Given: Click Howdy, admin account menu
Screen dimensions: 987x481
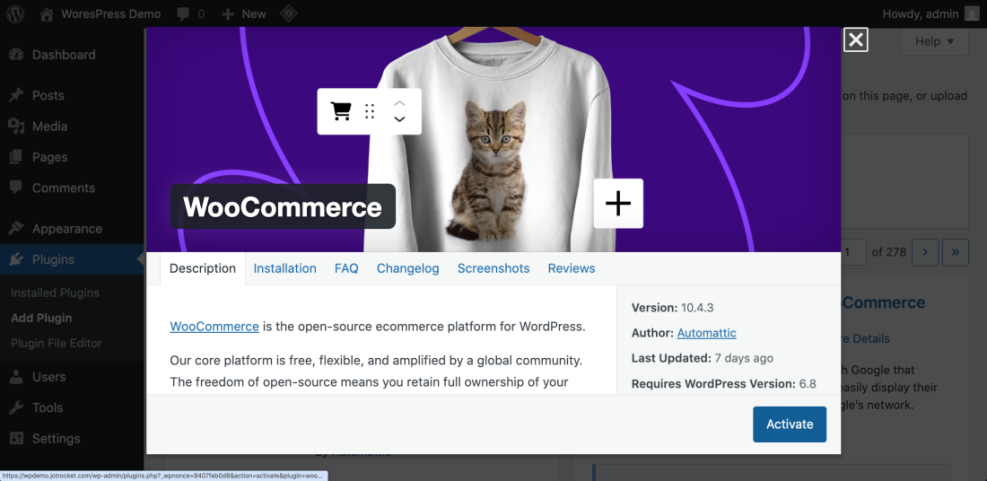Looking at the screenshot, I should (922, 14).
